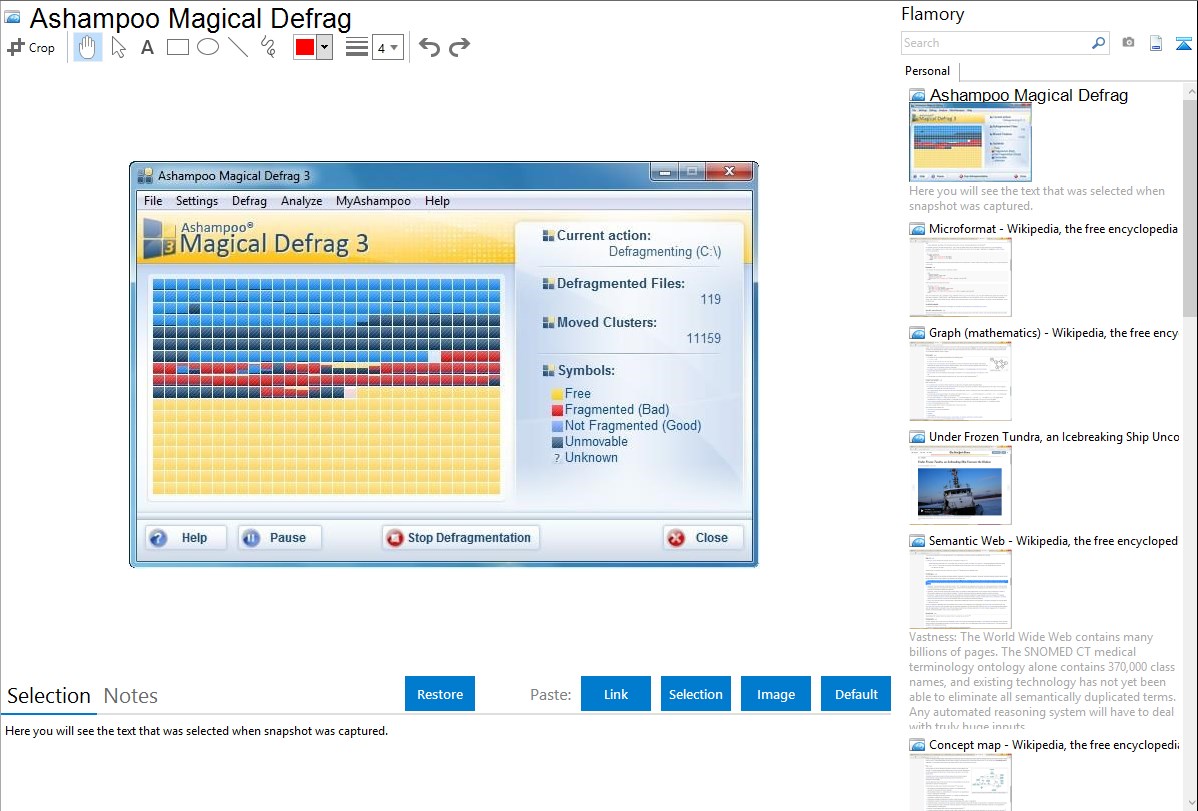Open the Settings menu in Magical Defrag
Screen dimensions: 1198x811
point(197,201)
